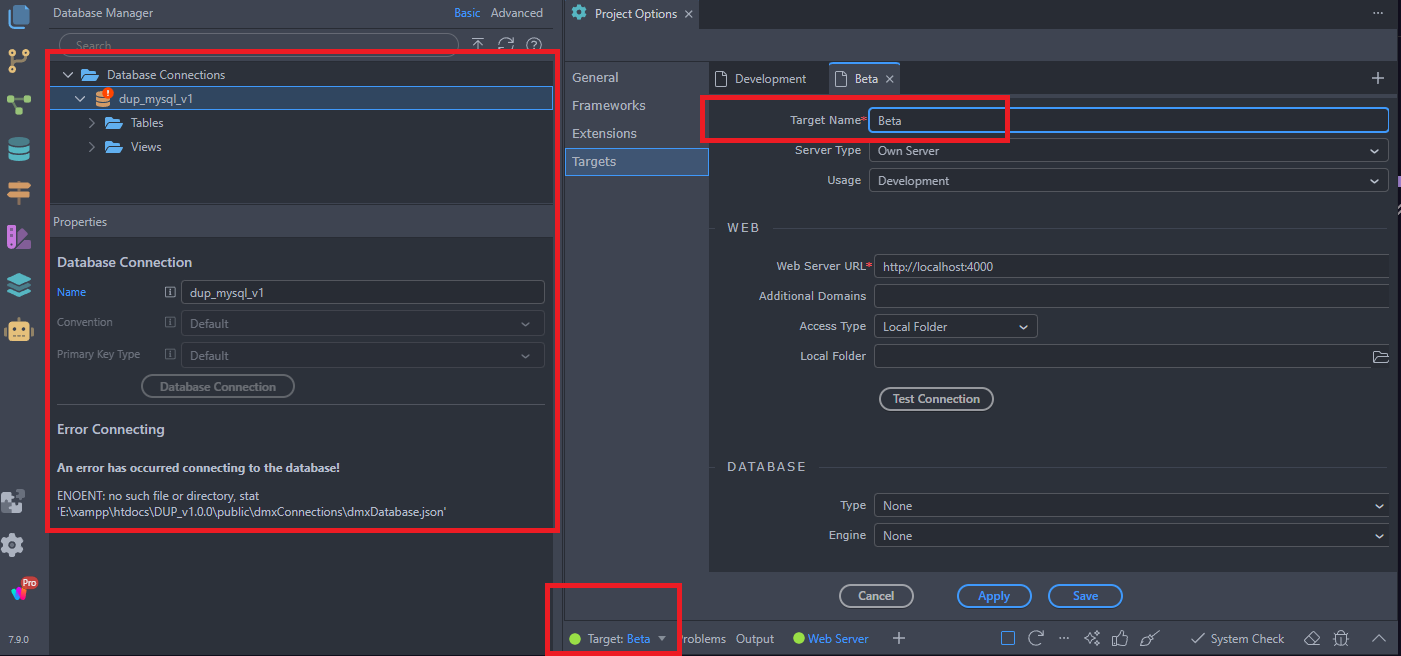
Task: Run System Check
Action: [x=1237, y=639]
